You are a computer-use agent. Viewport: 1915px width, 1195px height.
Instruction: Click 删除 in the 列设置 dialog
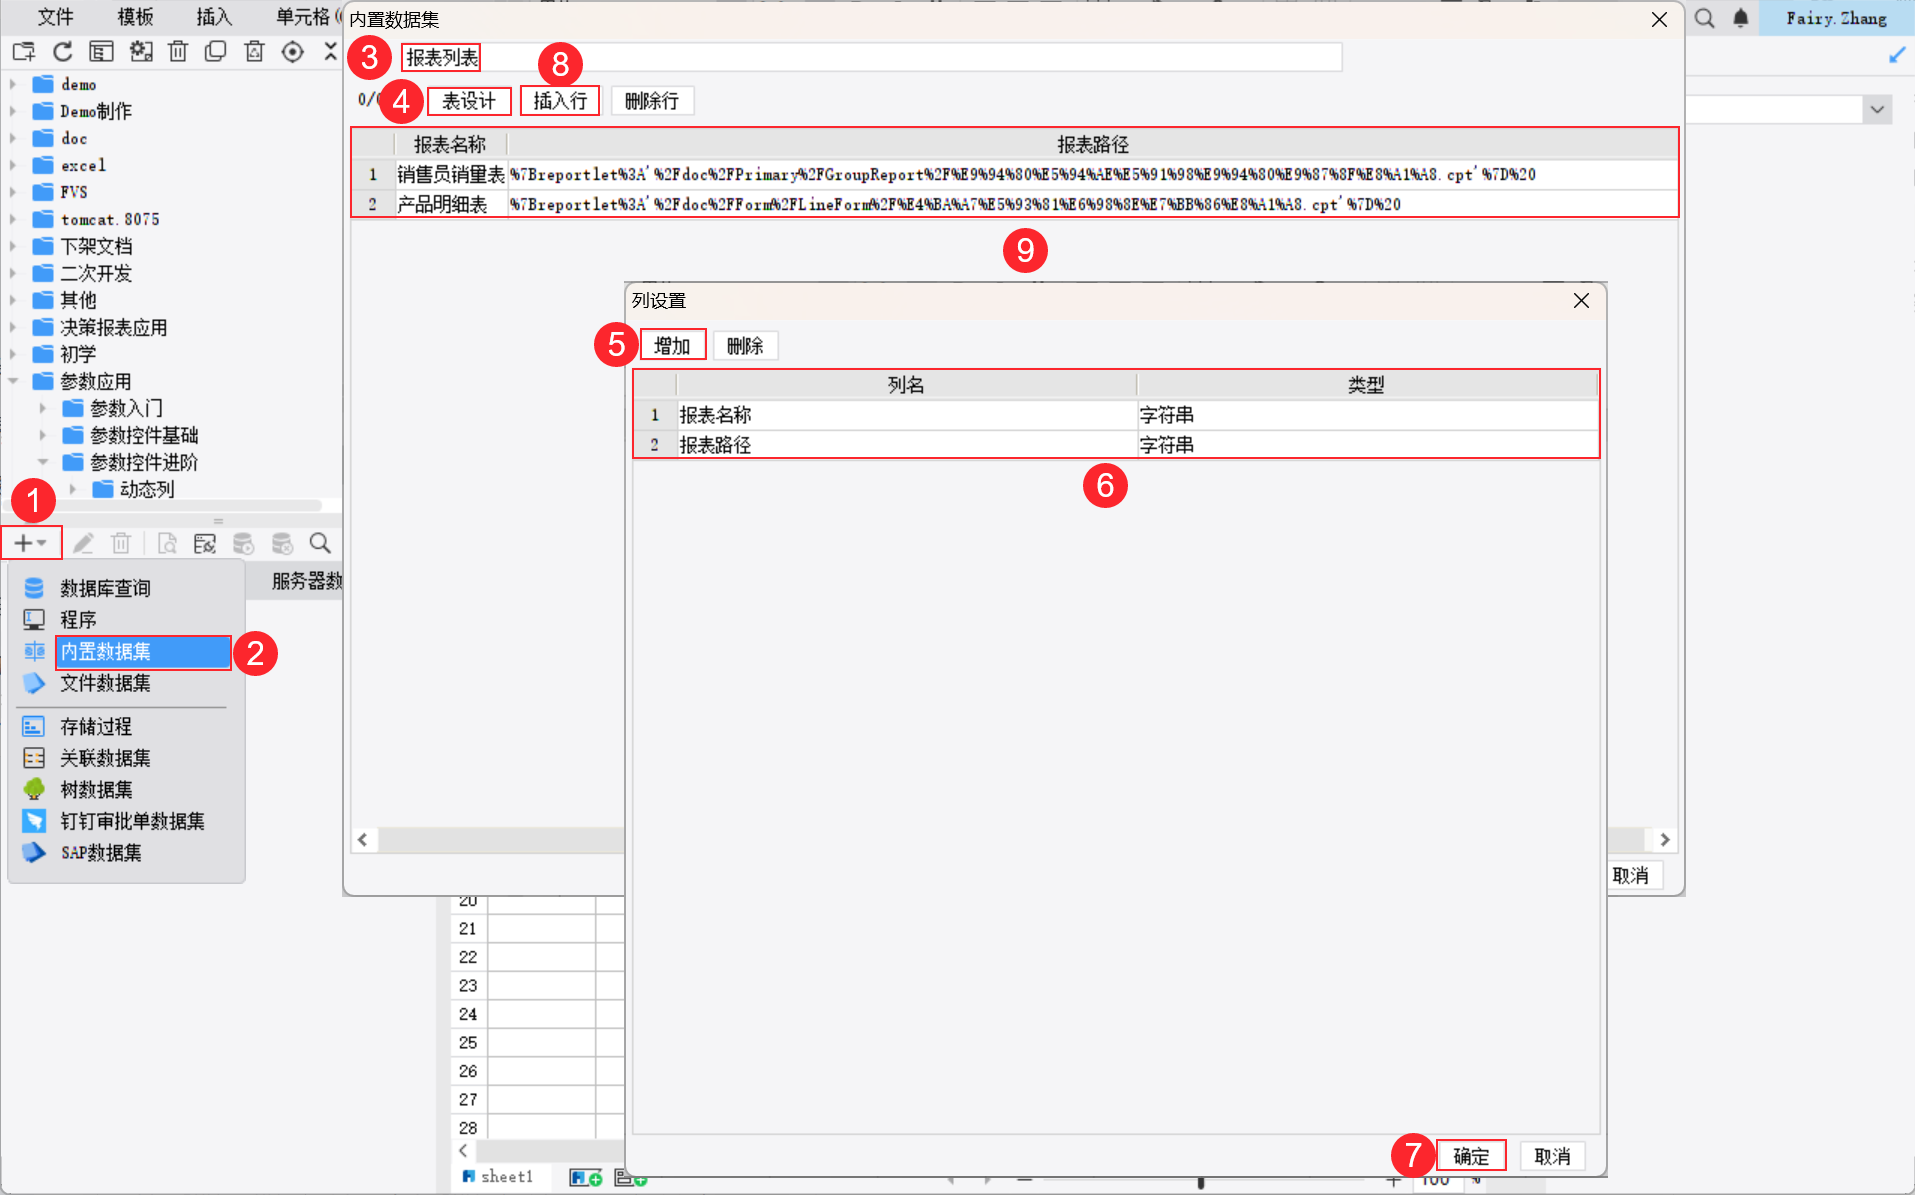tap(745, 346)
